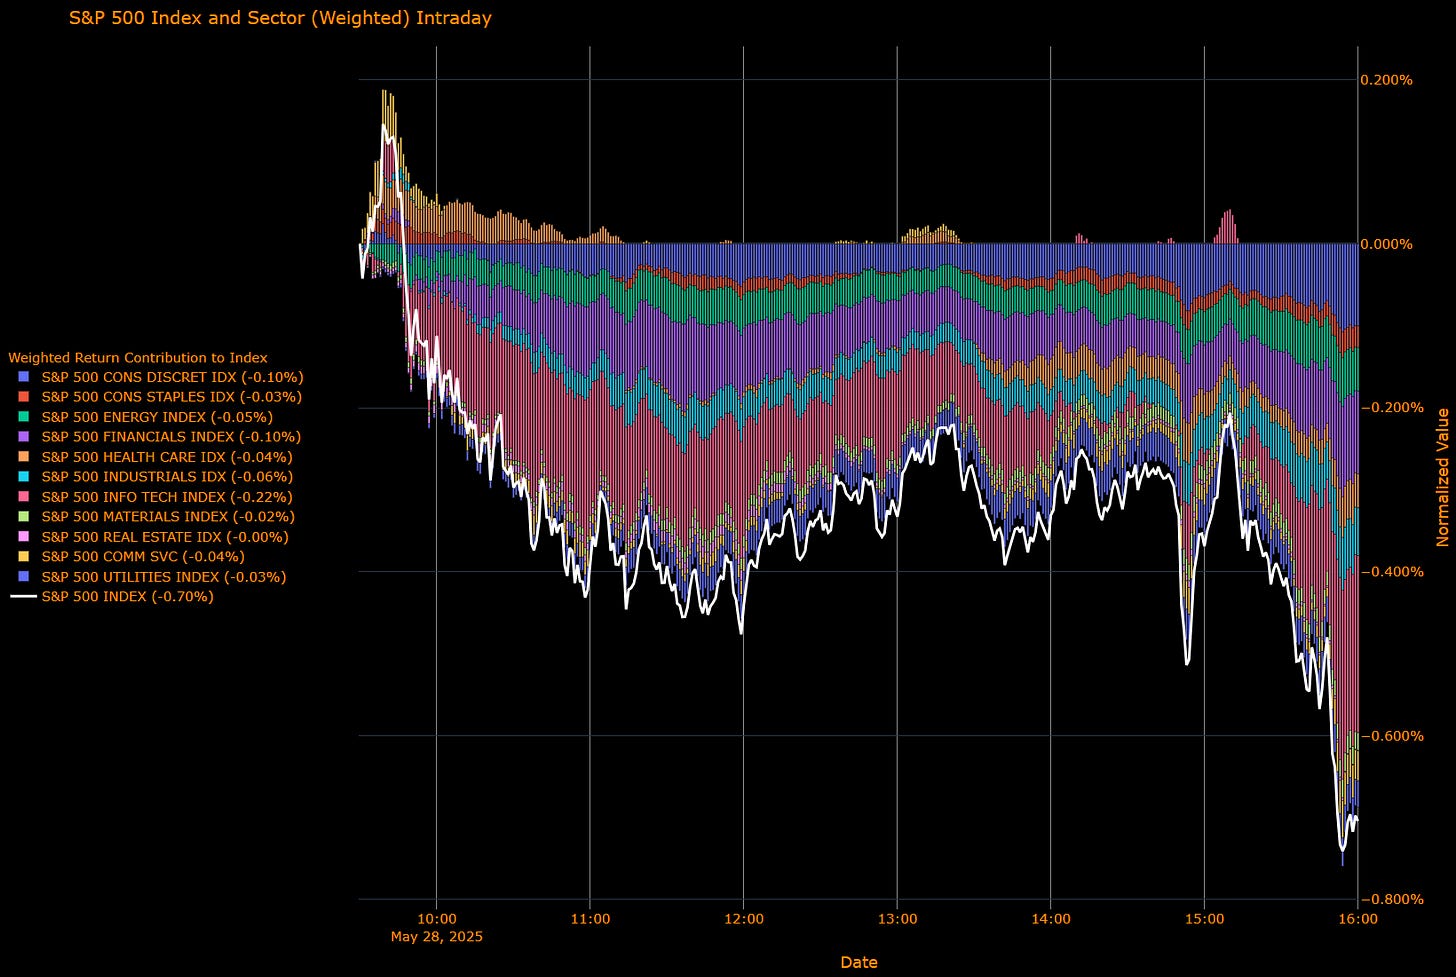Image resolution: width=1456 pixels, height=977 pixels.
Task: Toggle S&P 500 FINANCIALS INDEX series label
Action: tap(171, 437)
